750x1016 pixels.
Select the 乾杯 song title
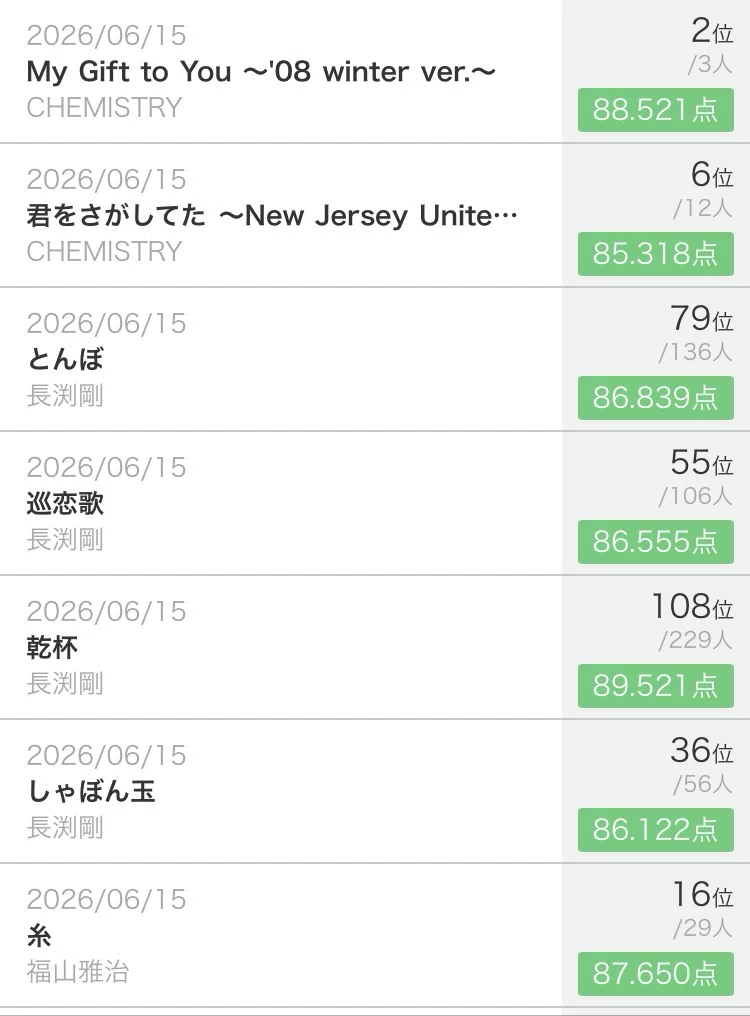tap(53, 647)
